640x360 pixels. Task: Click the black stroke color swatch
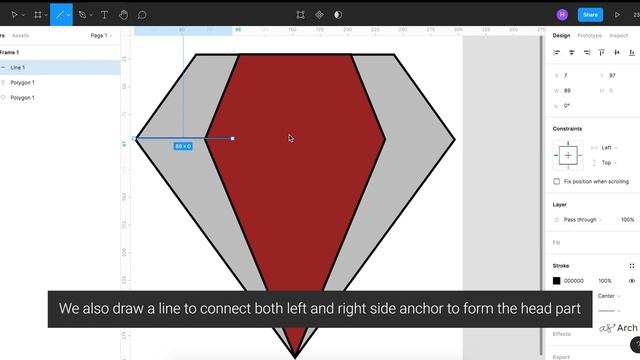tap(556, 281)
